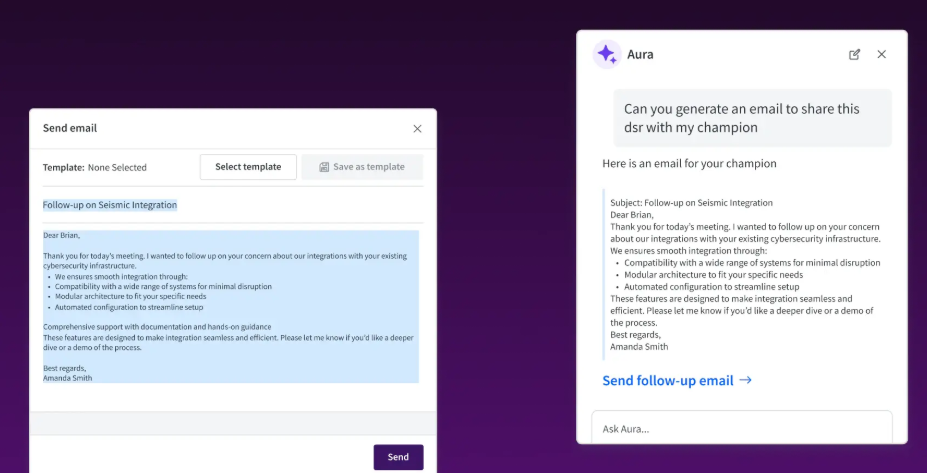Click the Save as template button

pyautogui.click(x=362, y=167)
